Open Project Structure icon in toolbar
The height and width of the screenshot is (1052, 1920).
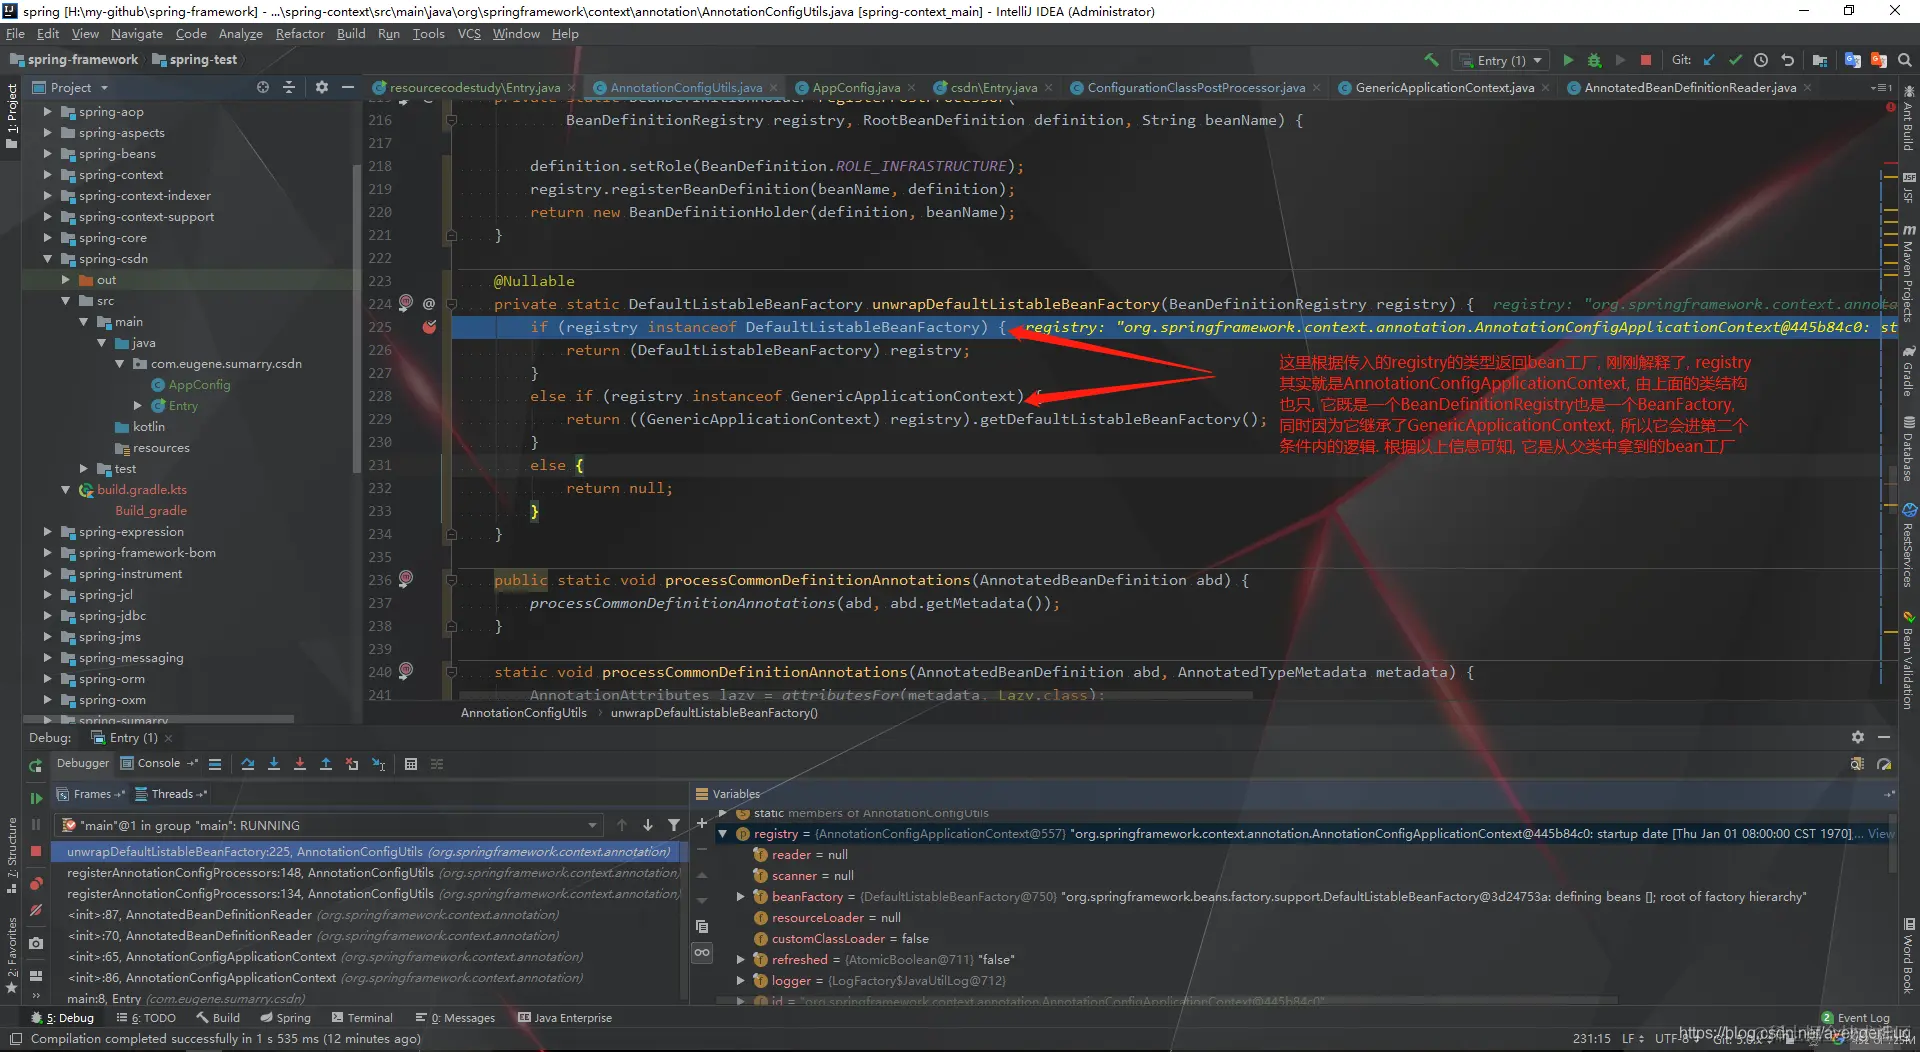coord(1819,60)
